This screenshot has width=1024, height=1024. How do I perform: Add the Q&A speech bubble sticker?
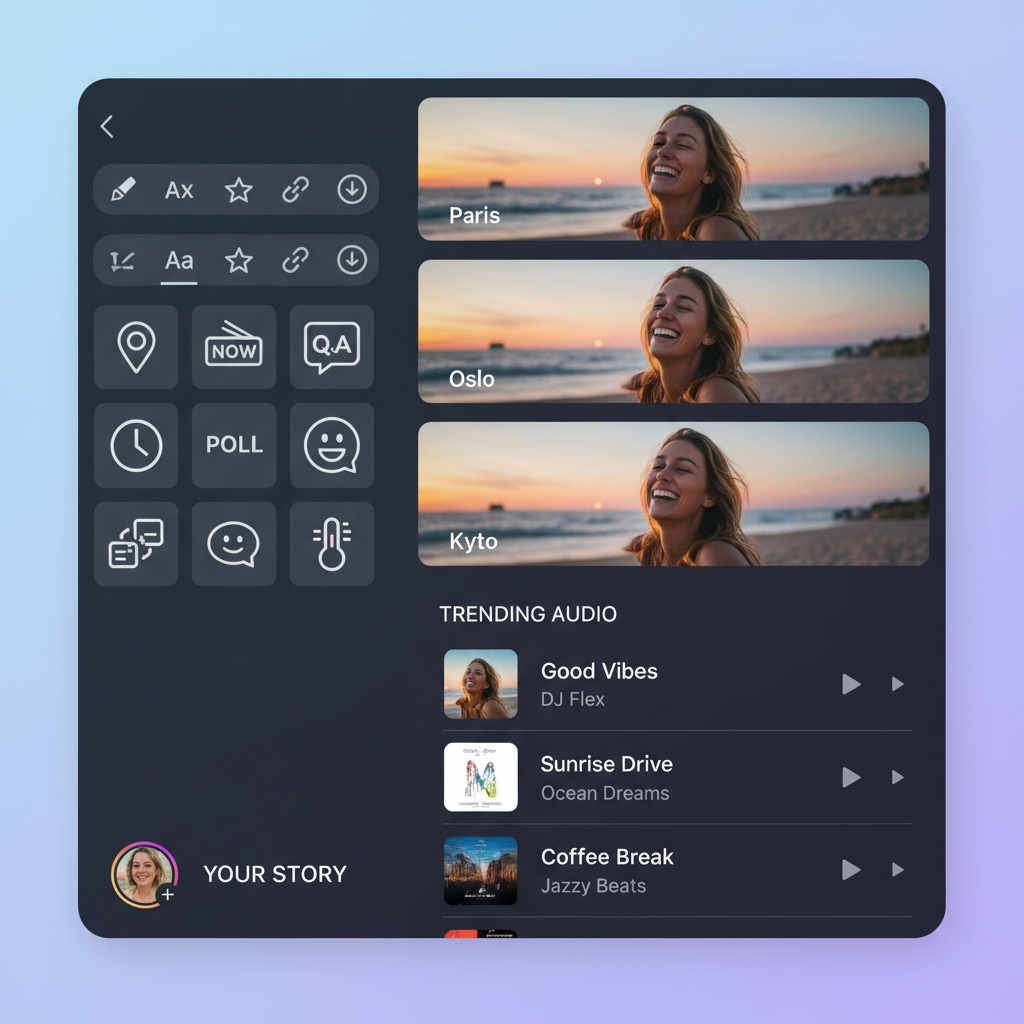[332, 347]
